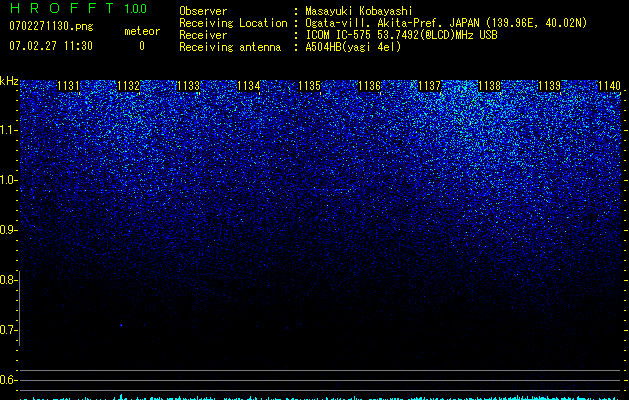This screenshot has height=400, width=629.
Task: Click the 1133 time marker
Action: (189, 86)
